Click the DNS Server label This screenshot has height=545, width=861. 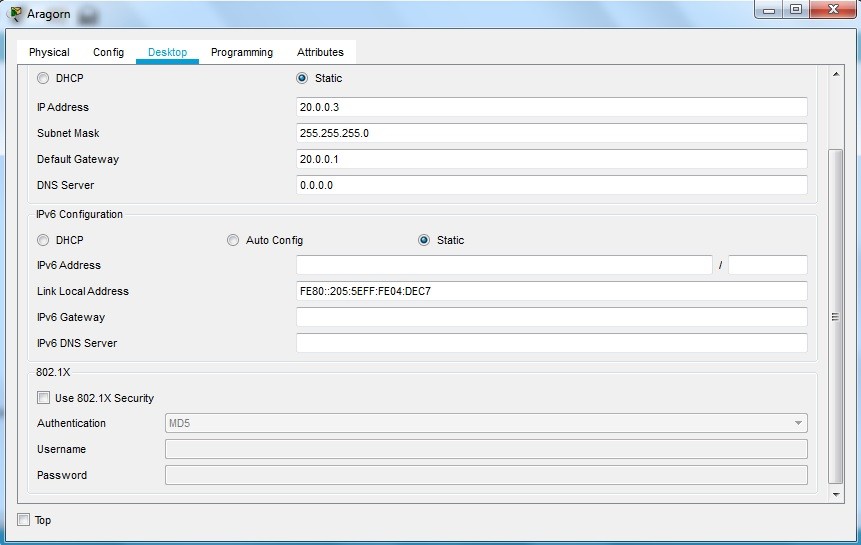65,185
